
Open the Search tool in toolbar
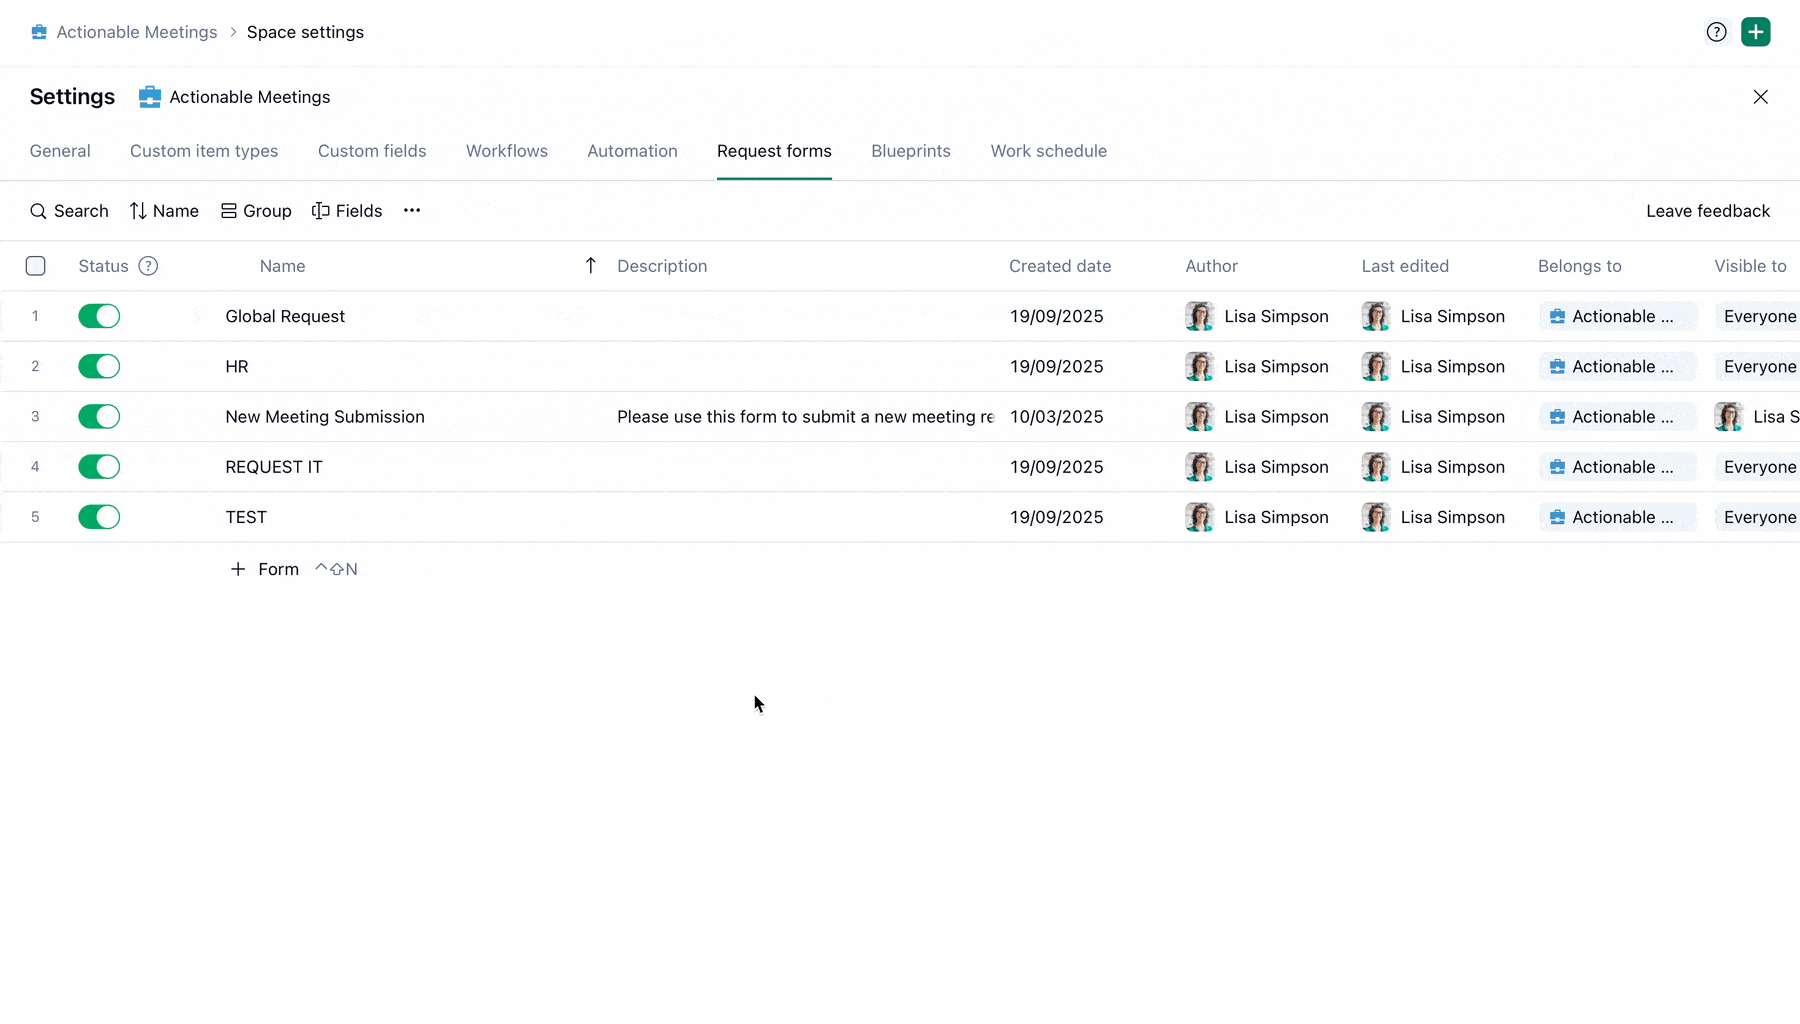click(69, 211)
